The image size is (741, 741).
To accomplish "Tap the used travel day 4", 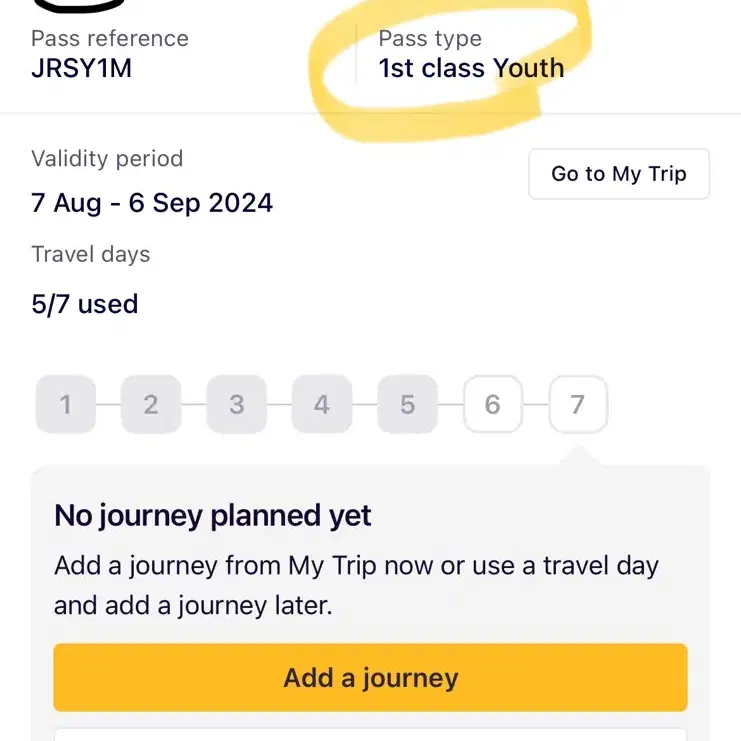I will [x=322, y=404].
